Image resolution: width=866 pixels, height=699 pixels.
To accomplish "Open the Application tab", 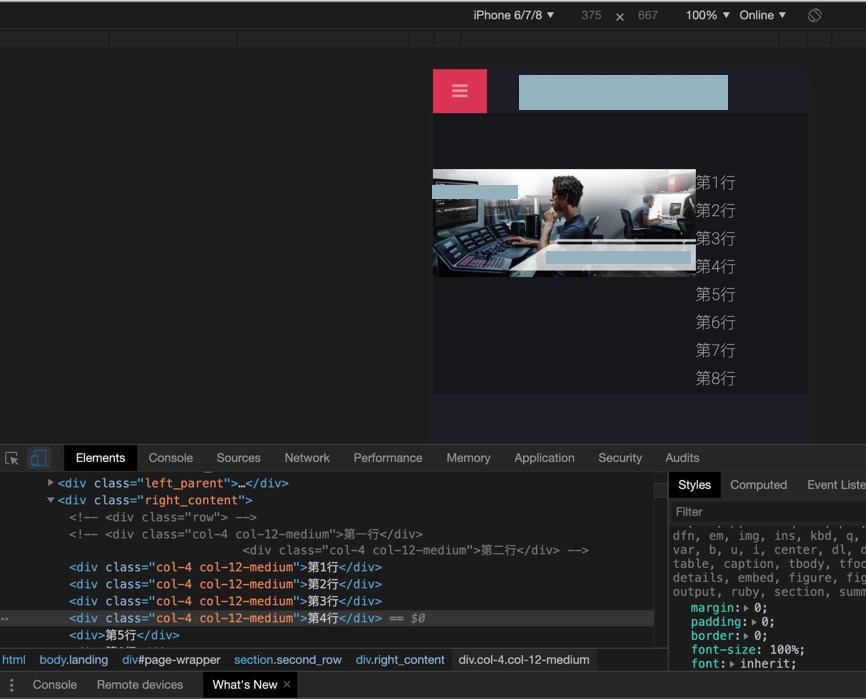I will pos(544,458).
